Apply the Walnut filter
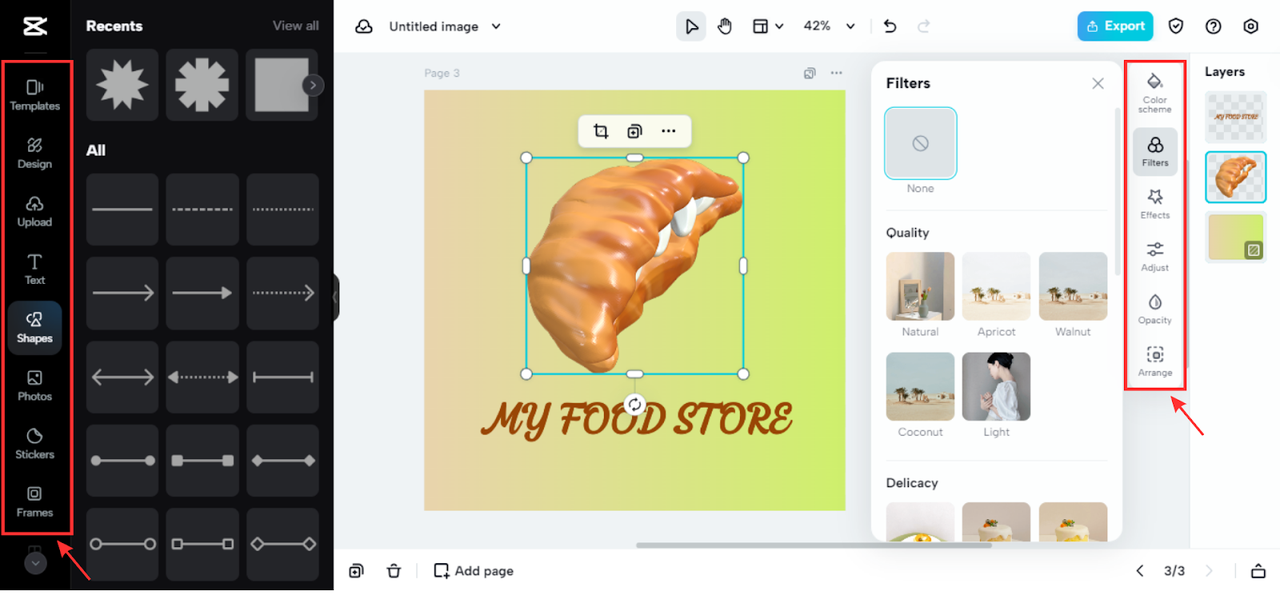The image size is (1280, 595). 1073,286
